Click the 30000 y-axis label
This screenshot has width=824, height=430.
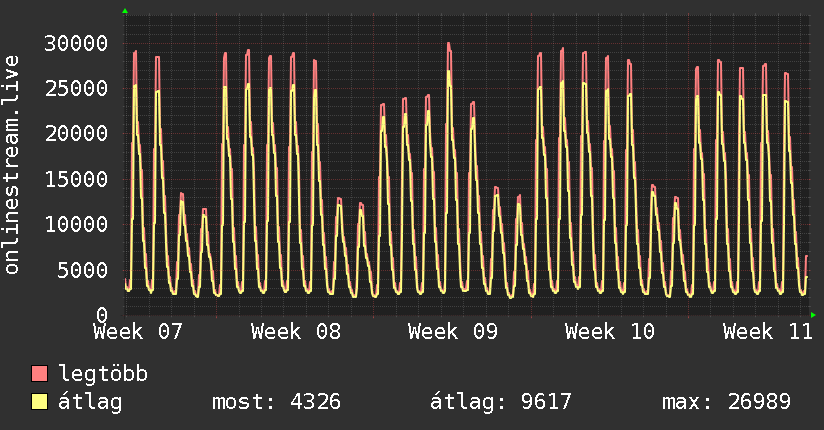click(76, 43)
